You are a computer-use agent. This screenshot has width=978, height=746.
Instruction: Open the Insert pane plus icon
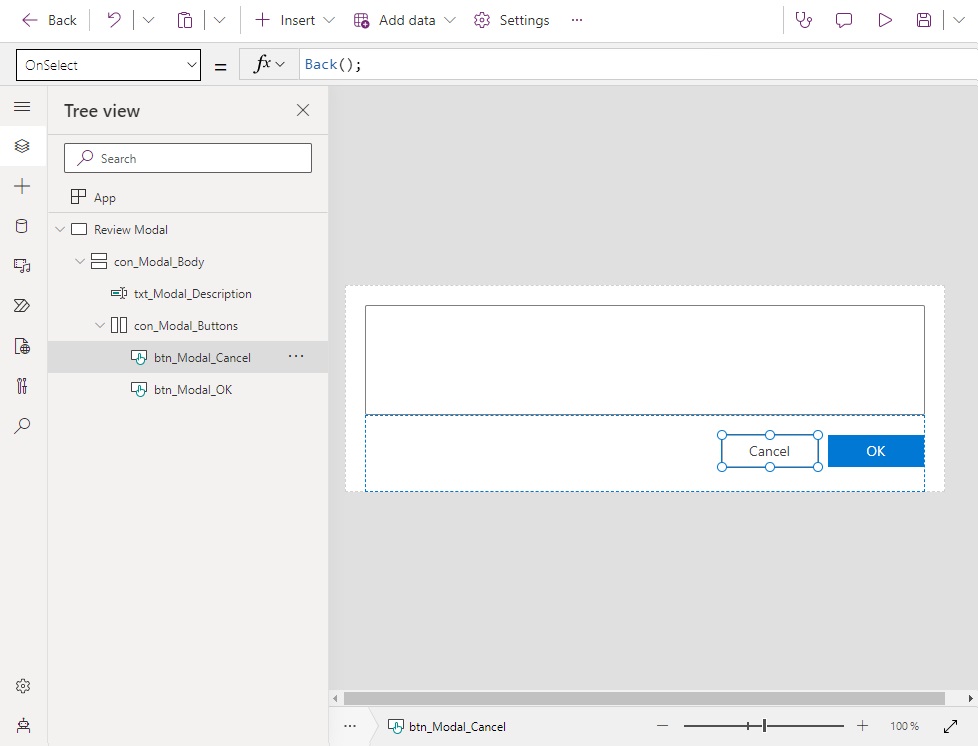(x=22, y=186)
